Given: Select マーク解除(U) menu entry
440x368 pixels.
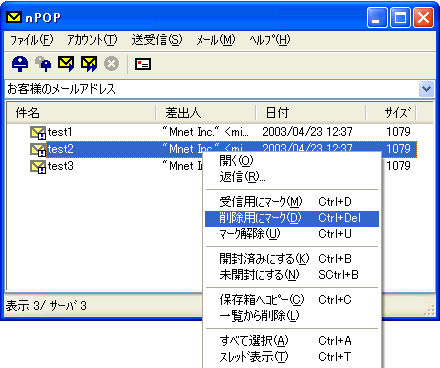Looking at the screenshot, I should [x=292, y=234].
